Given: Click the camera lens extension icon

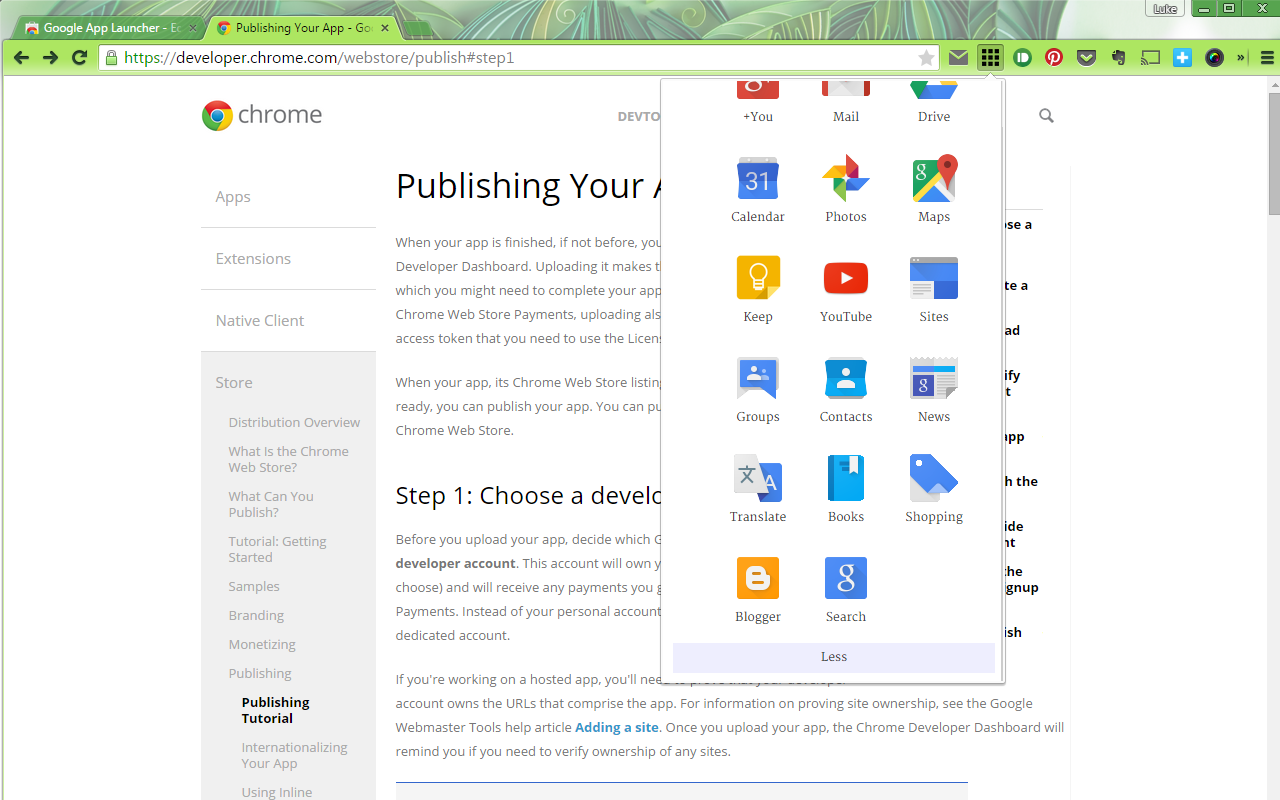Looking at the screenshot, I should tap(1214, 57).
